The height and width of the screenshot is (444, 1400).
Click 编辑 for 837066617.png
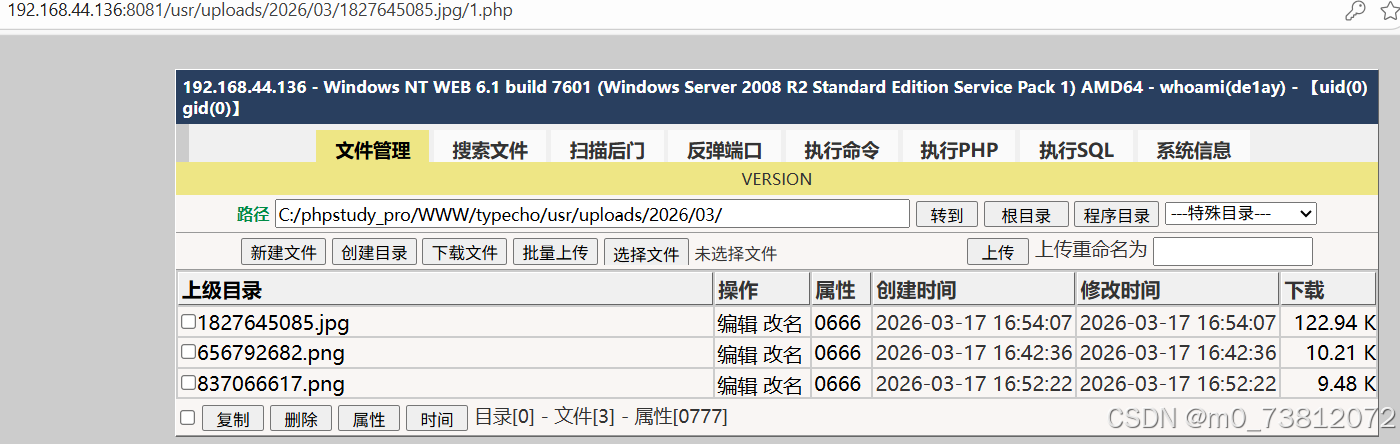point(738,384)
